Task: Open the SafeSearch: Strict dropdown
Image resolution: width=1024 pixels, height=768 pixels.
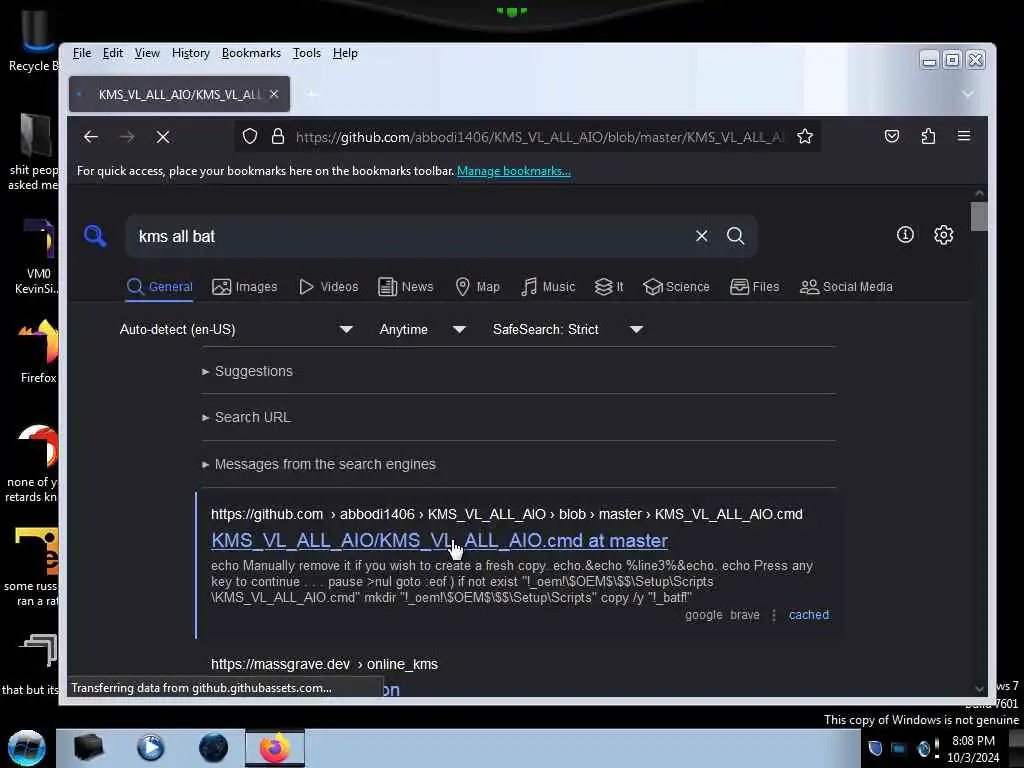Action: coord(568,329)
